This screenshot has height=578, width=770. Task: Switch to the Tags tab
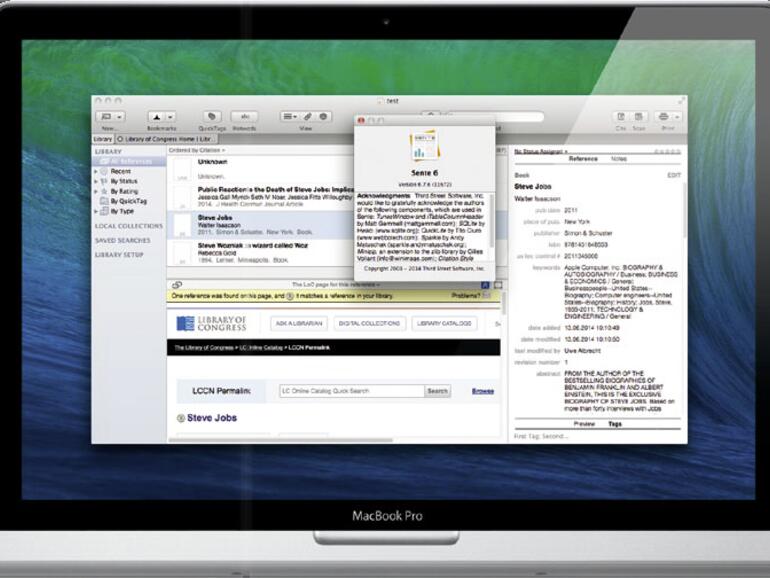[615, 424]
